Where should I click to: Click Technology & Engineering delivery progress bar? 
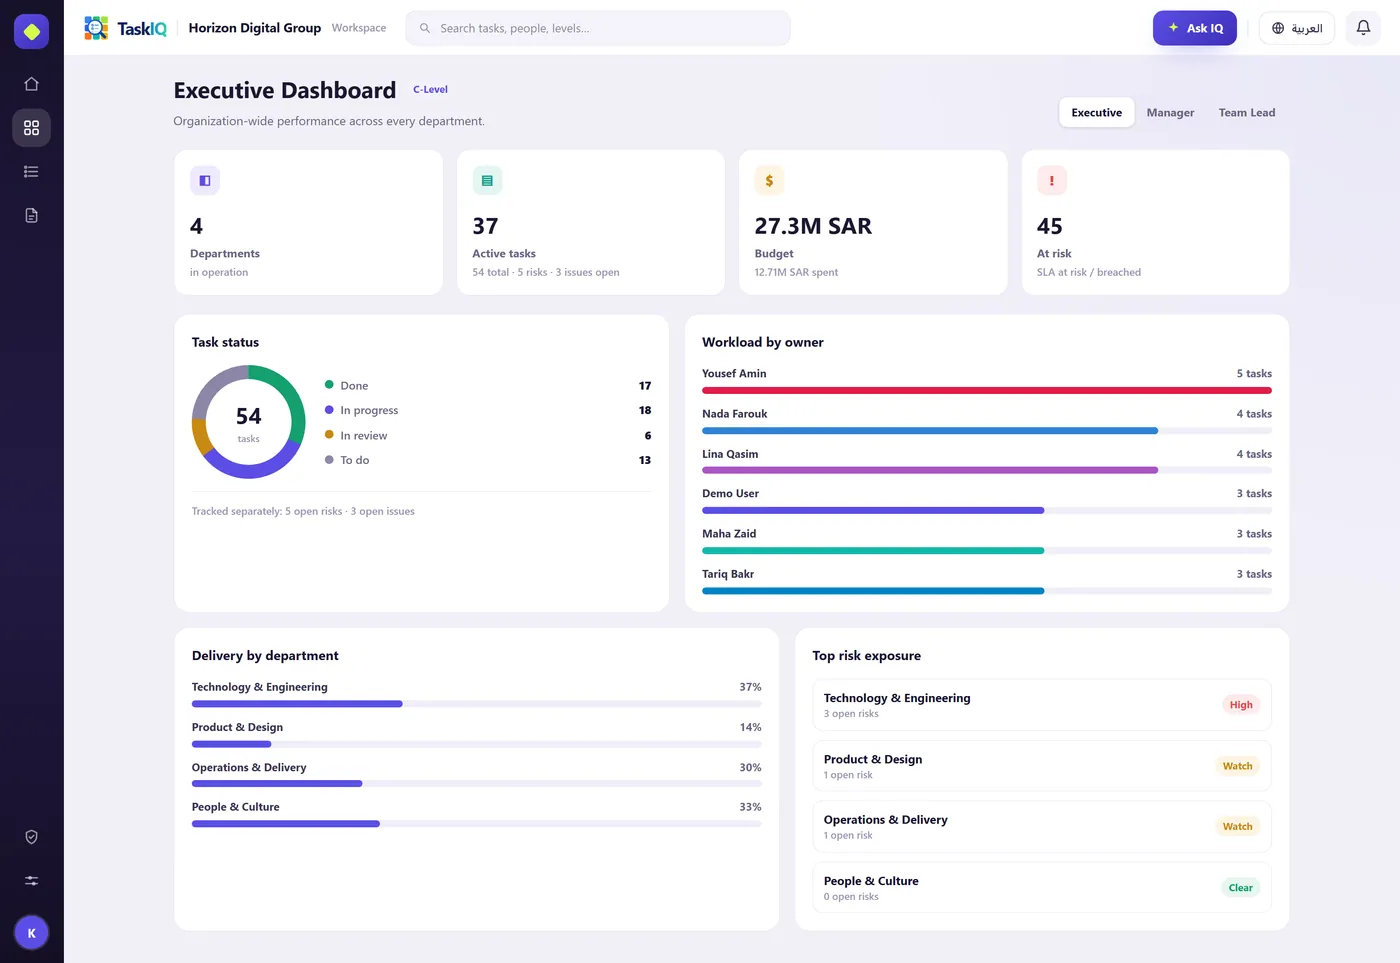click(x=477, y=704)
